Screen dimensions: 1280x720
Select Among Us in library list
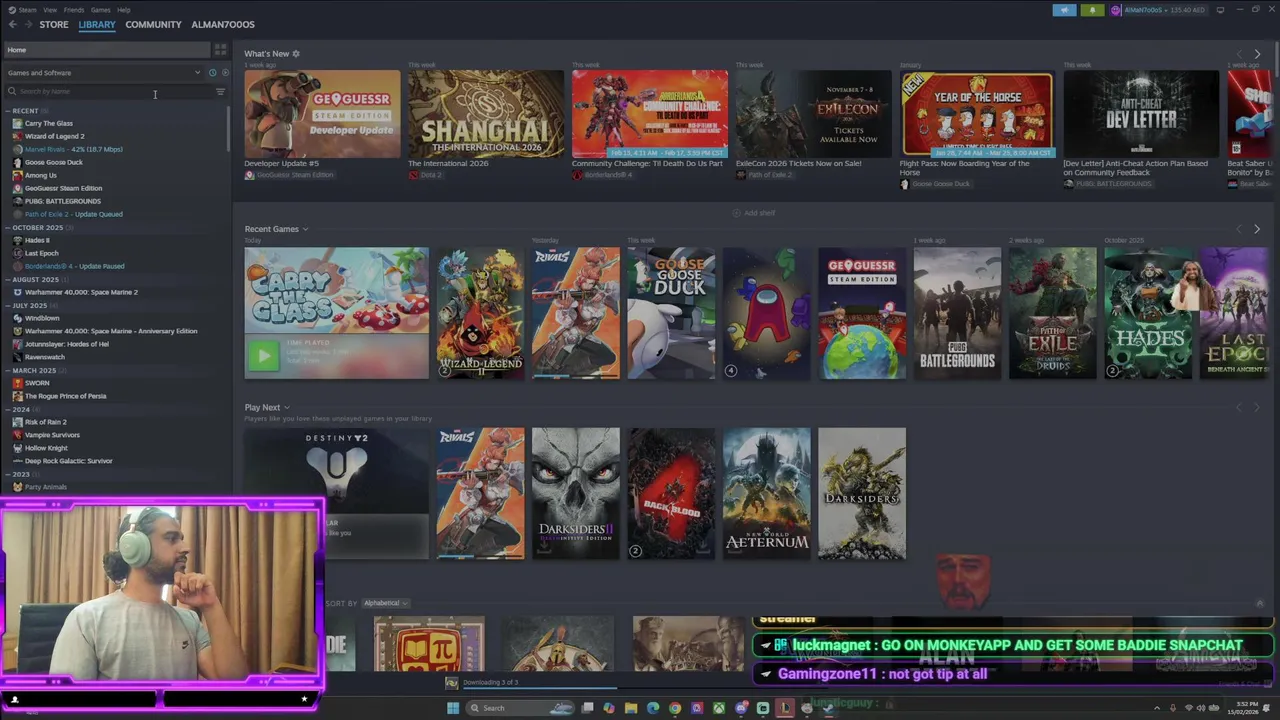[40, 176]
